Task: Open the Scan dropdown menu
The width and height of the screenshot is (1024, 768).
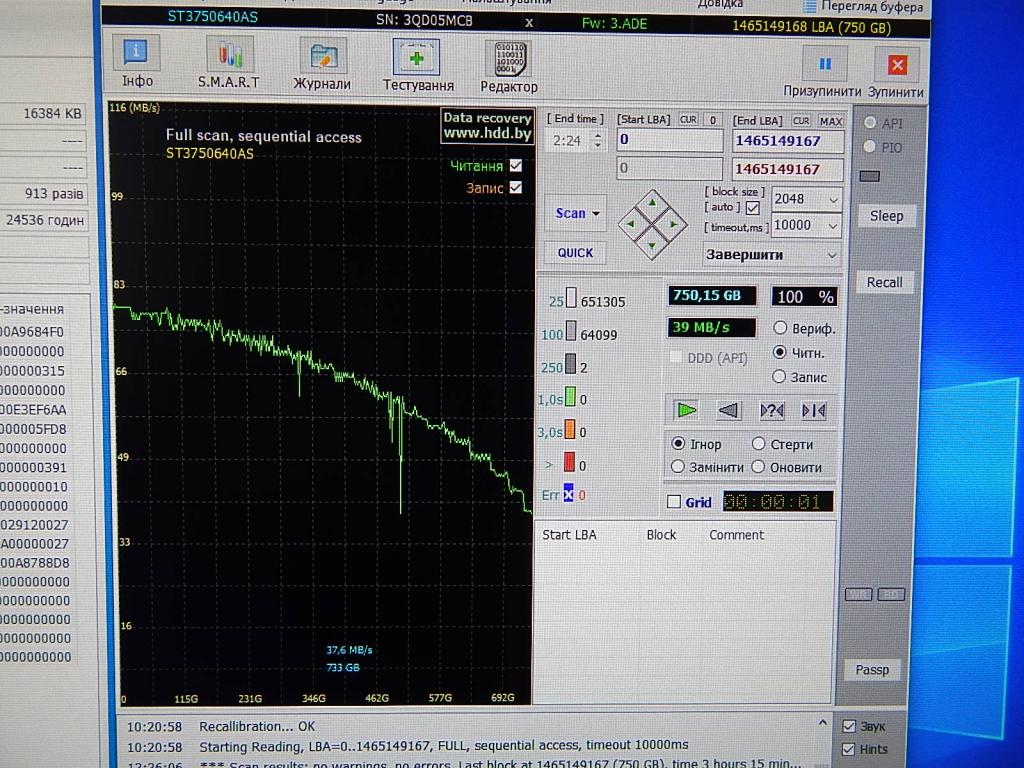Action: tap(577, 213)
